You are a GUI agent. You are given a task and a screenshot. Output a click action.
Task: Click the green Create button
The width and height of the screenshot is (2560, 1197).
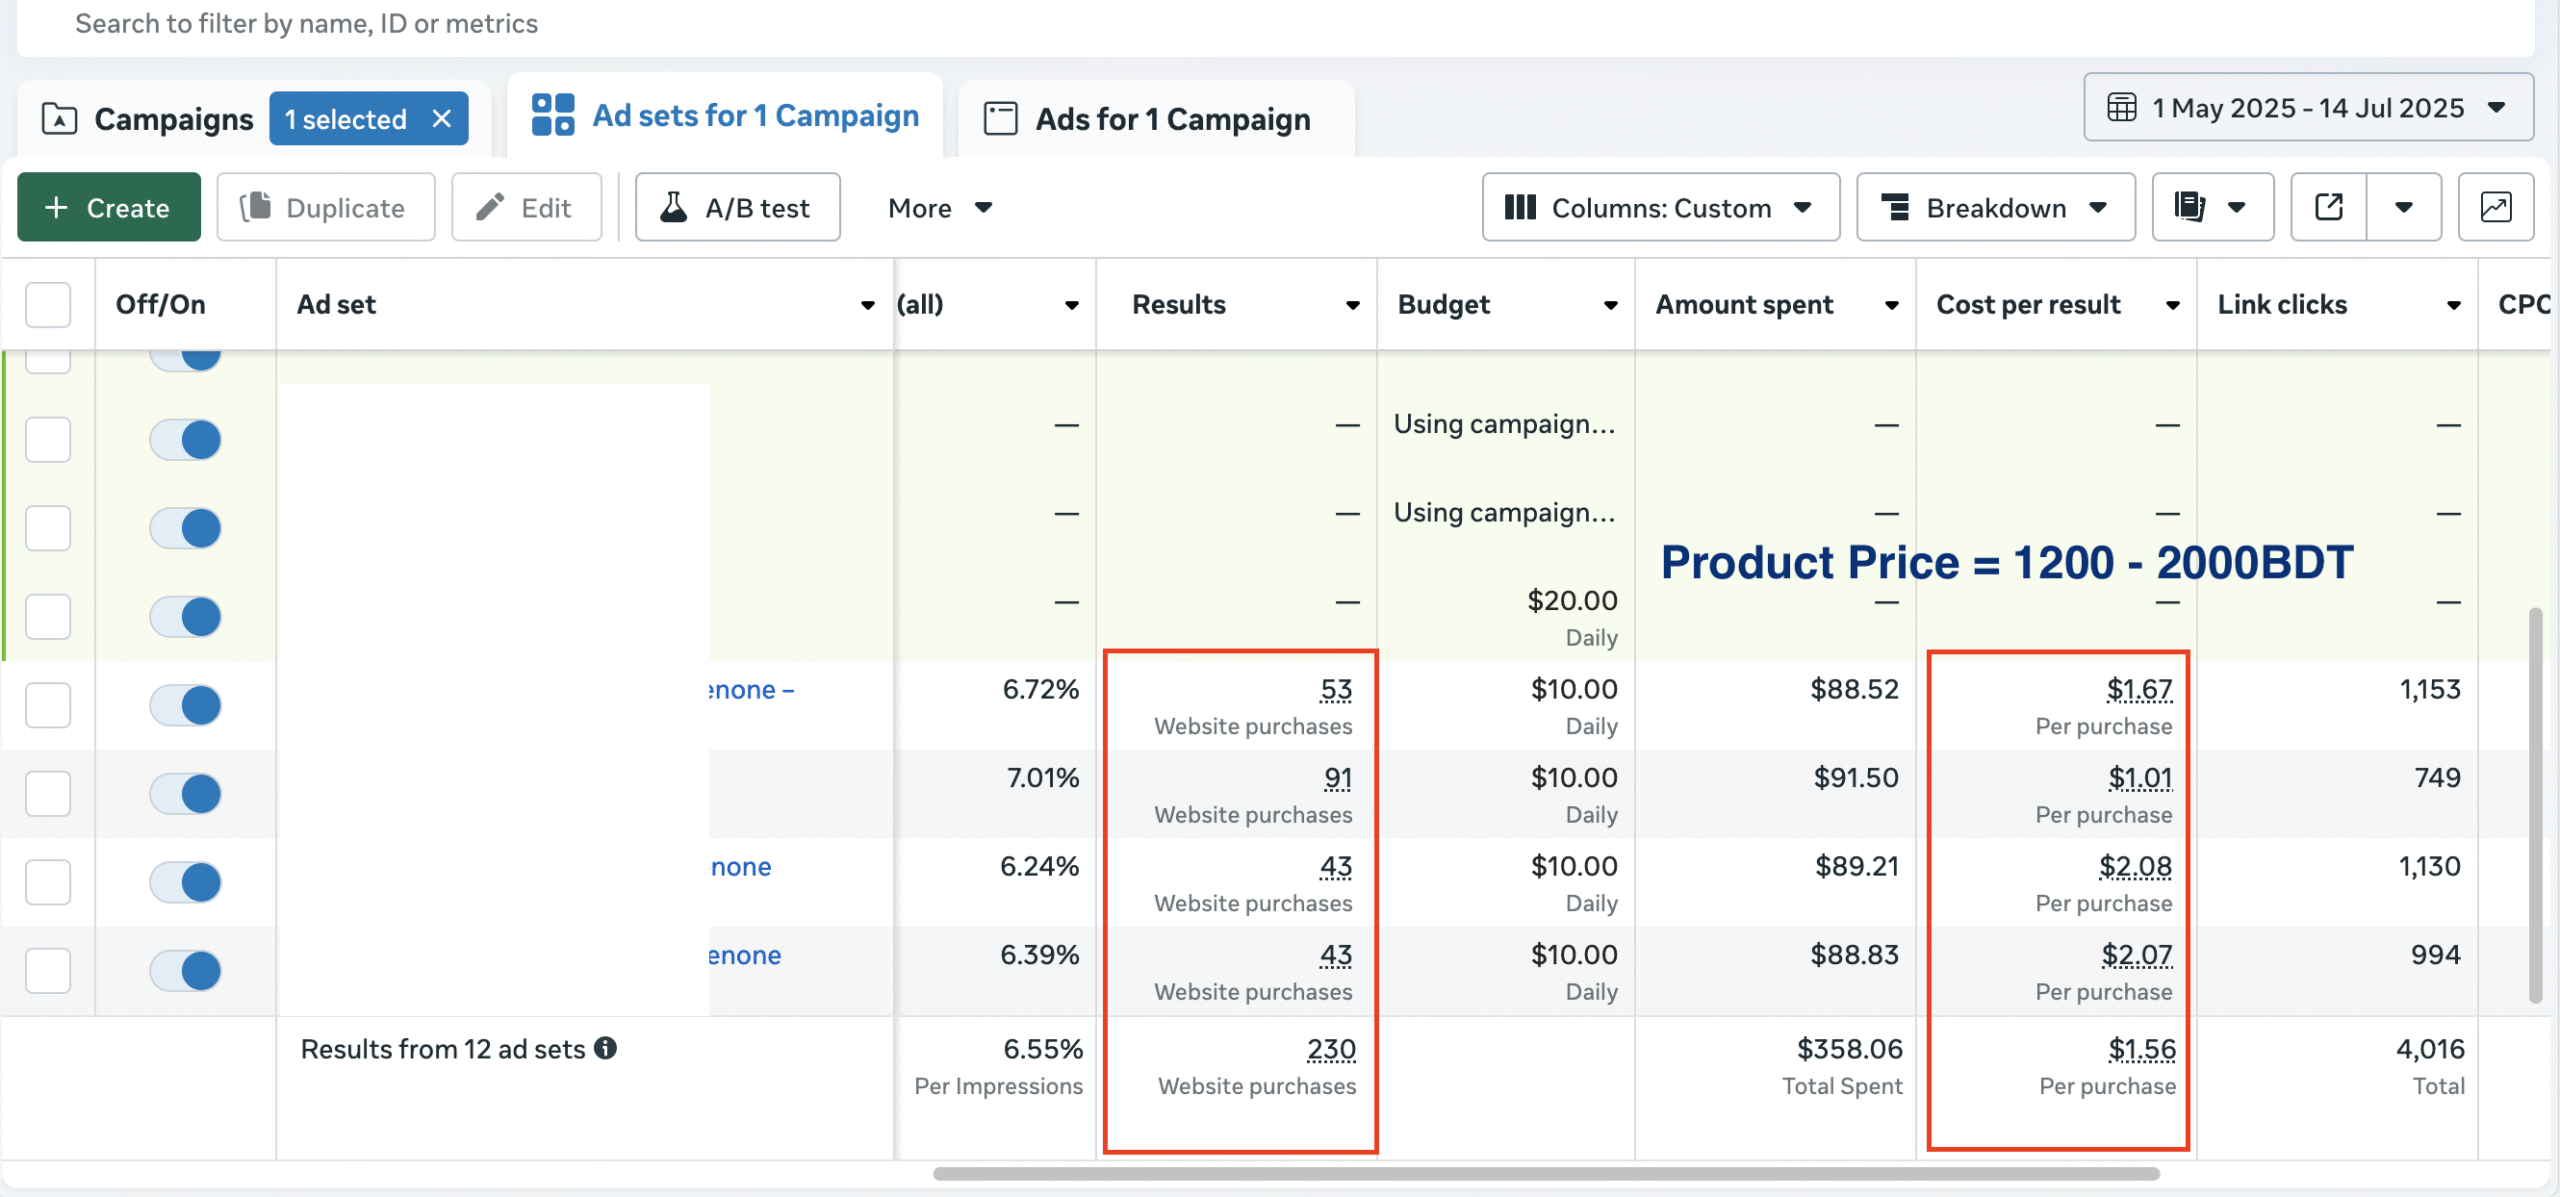pos(109,207)
